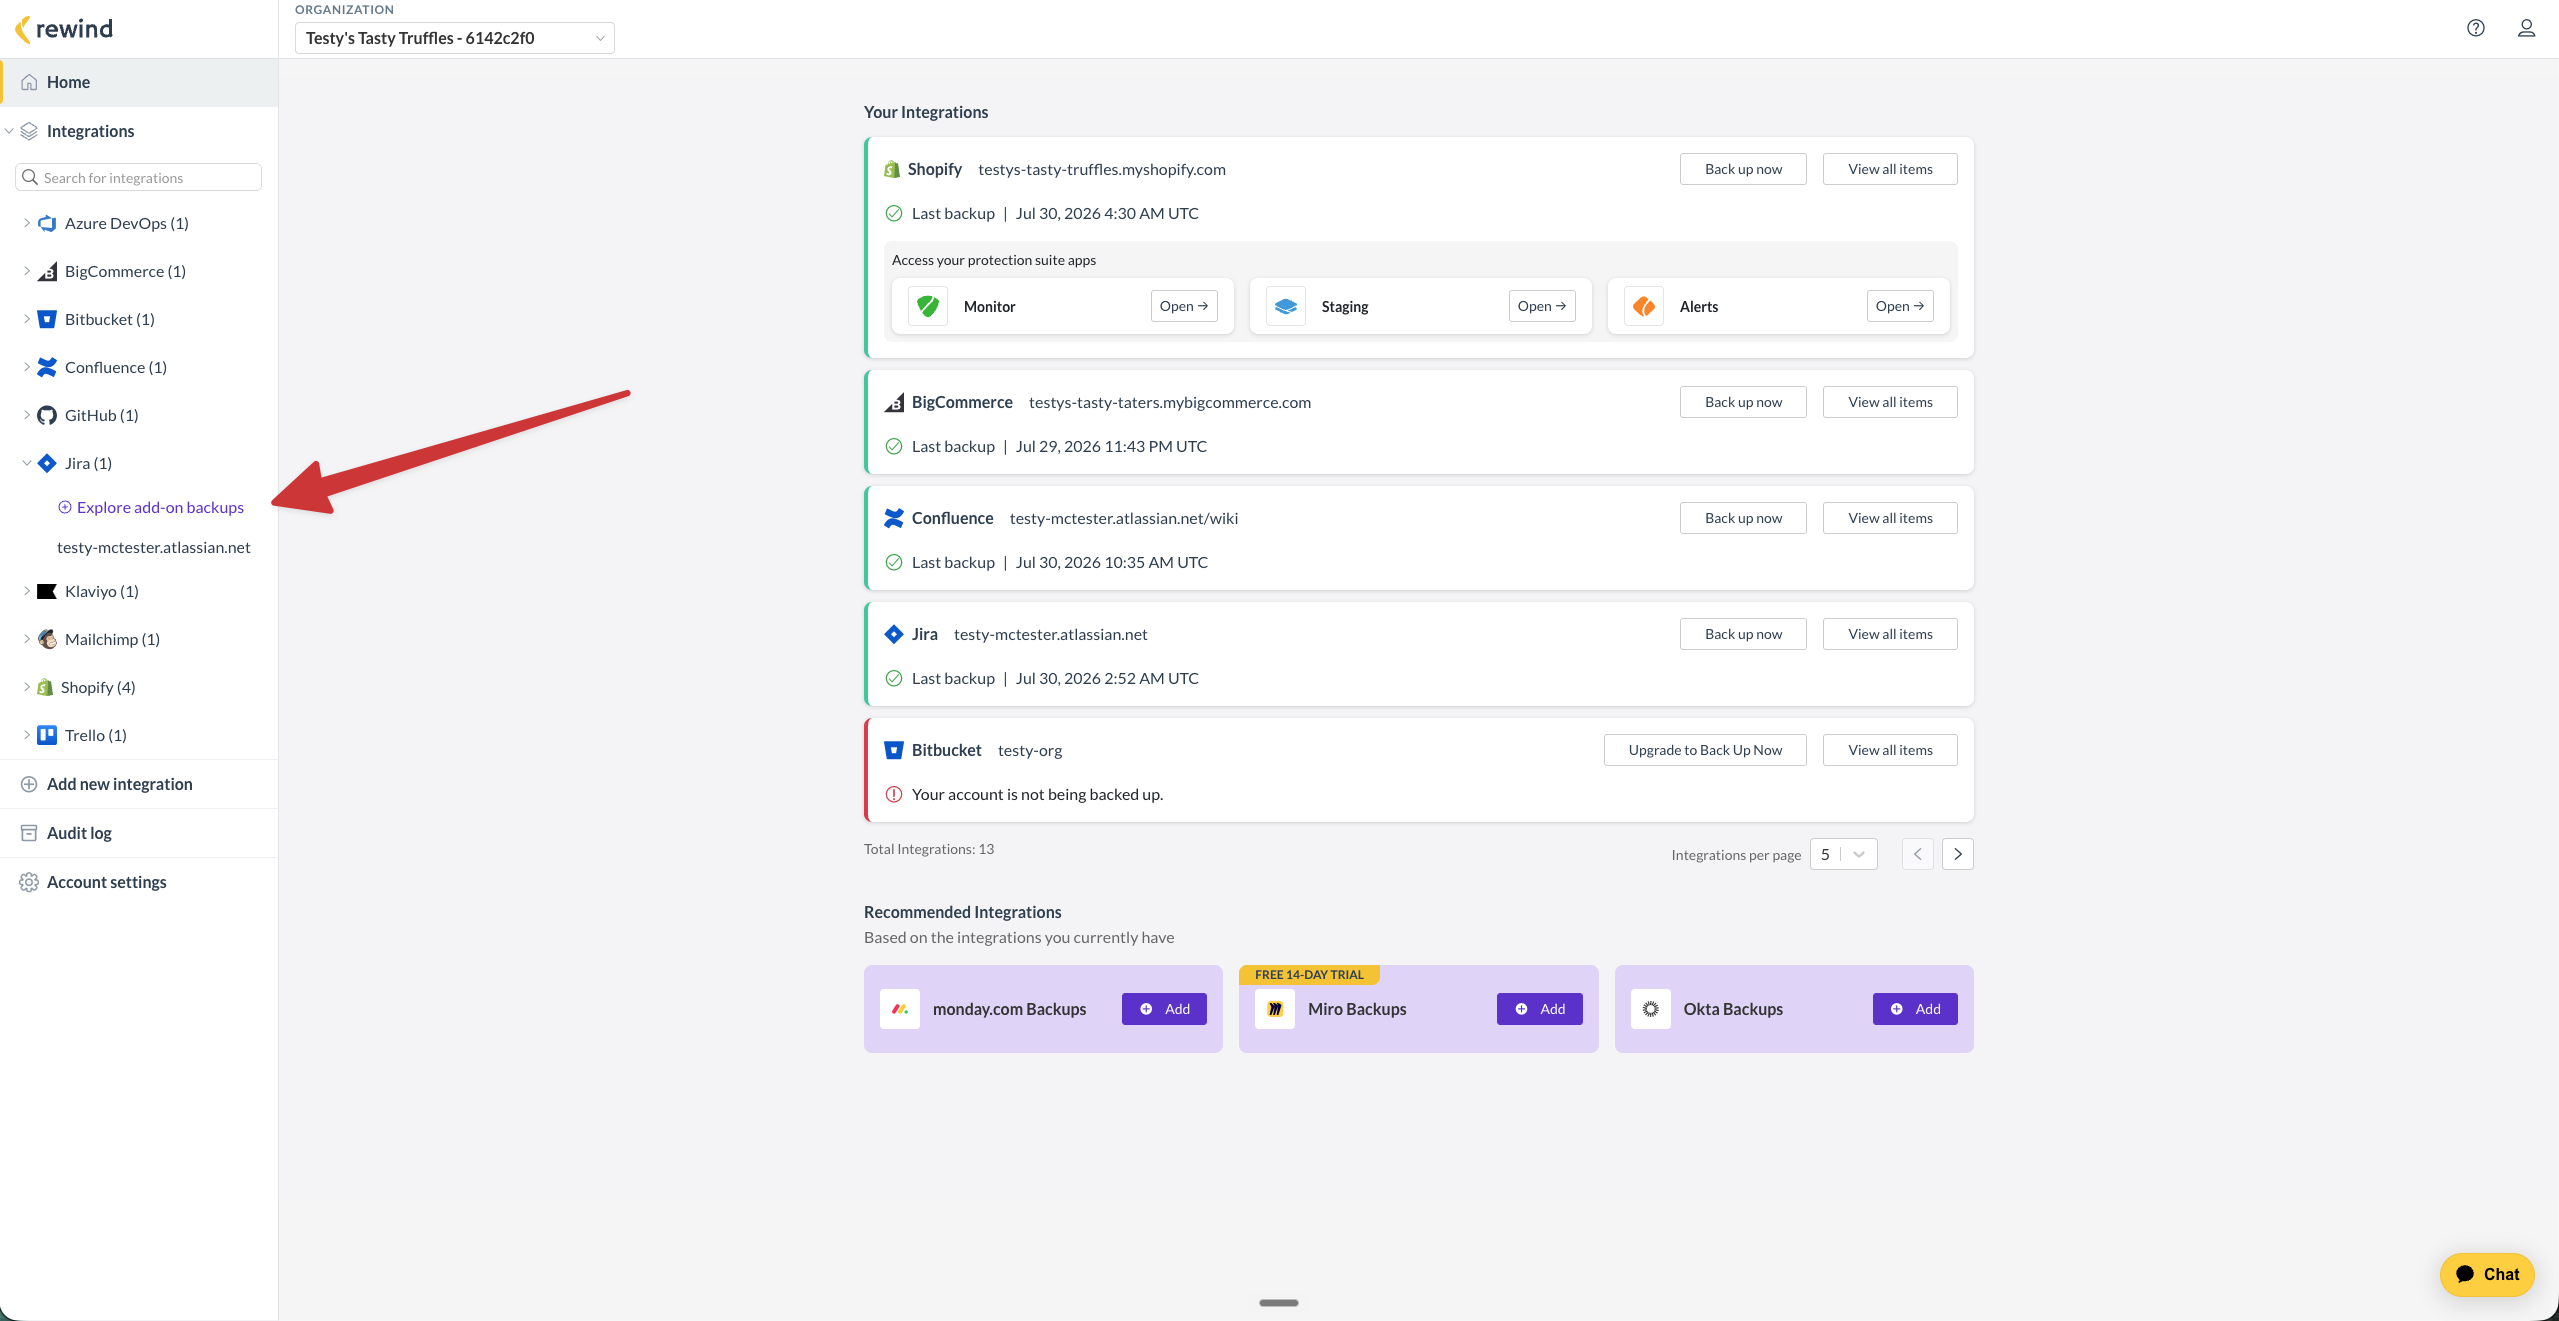Collapse the Integrations section chevron
The height and width of the screenshot is (1321, 2559).
(x=9, y=131)
